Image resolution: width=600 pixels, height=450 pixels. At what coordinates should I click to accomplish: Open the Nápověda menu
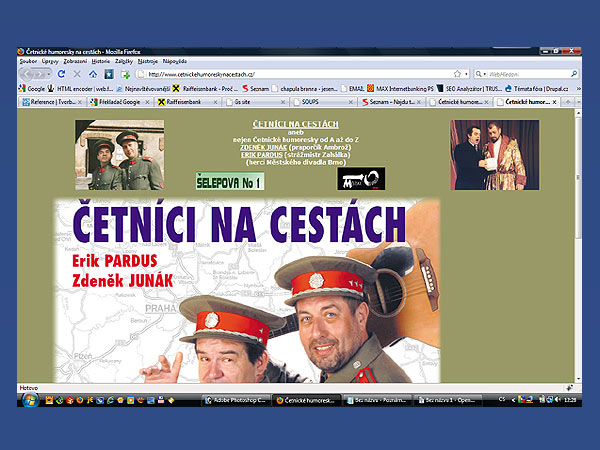(x=174, y=61)
